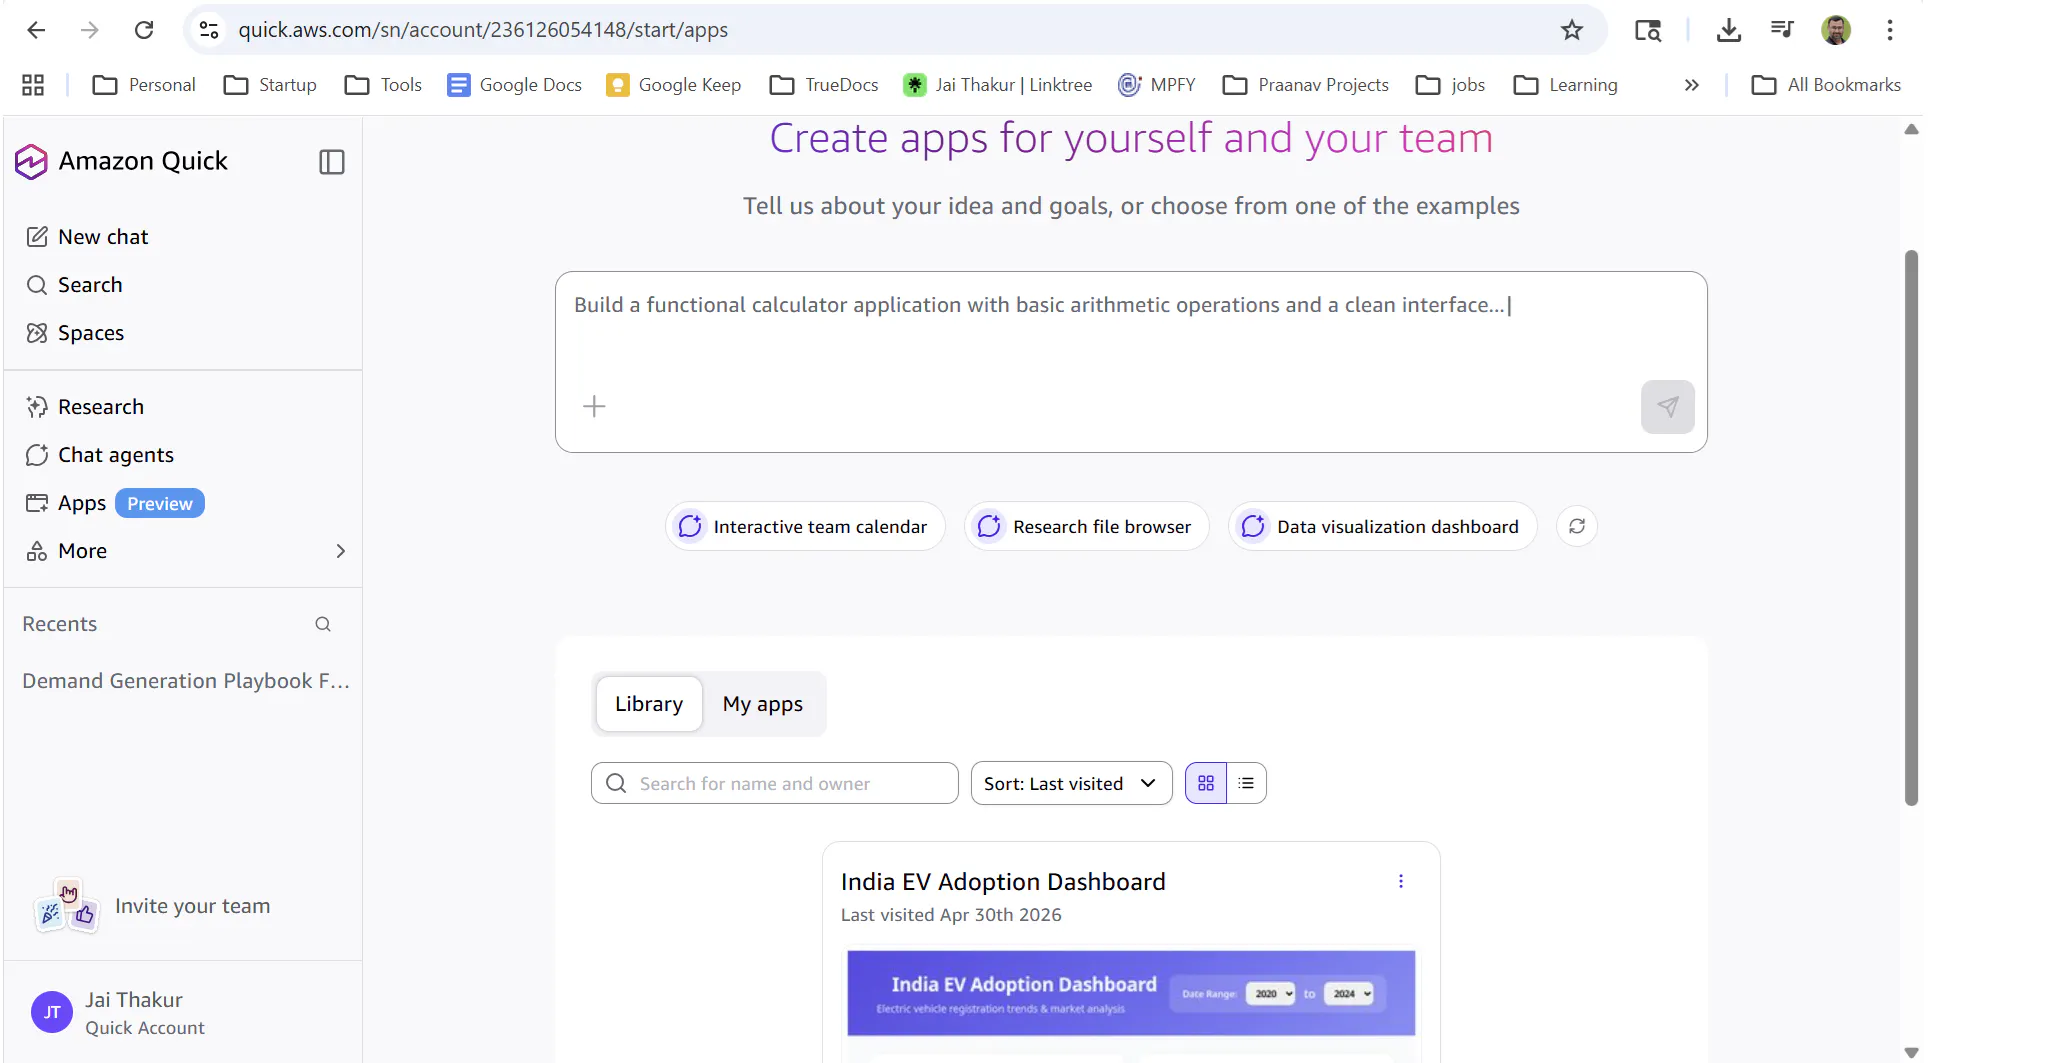Open the jobs bookmarks folder
The width and height of the screenshot is (2053, 1063).
pos(1450,85)
